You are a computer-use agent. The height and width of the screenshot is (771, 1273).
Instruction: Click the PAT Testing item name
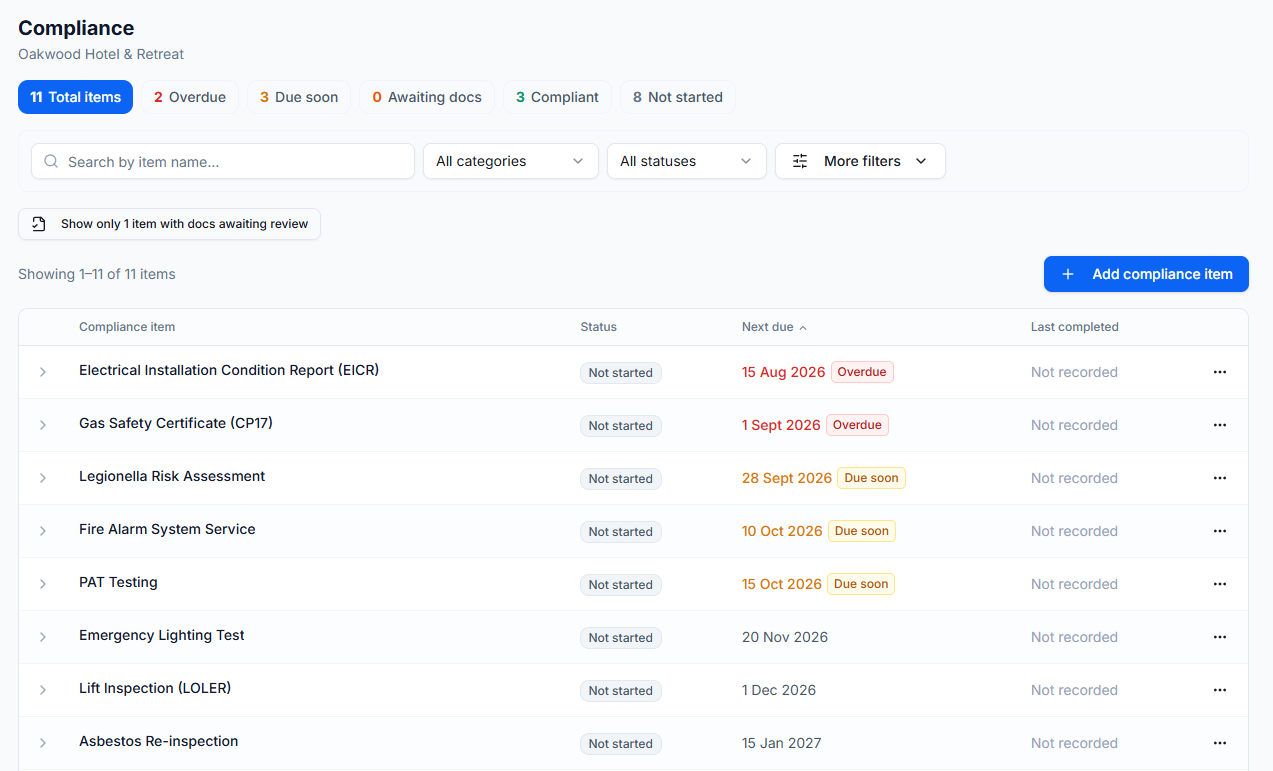coord(118,582)
